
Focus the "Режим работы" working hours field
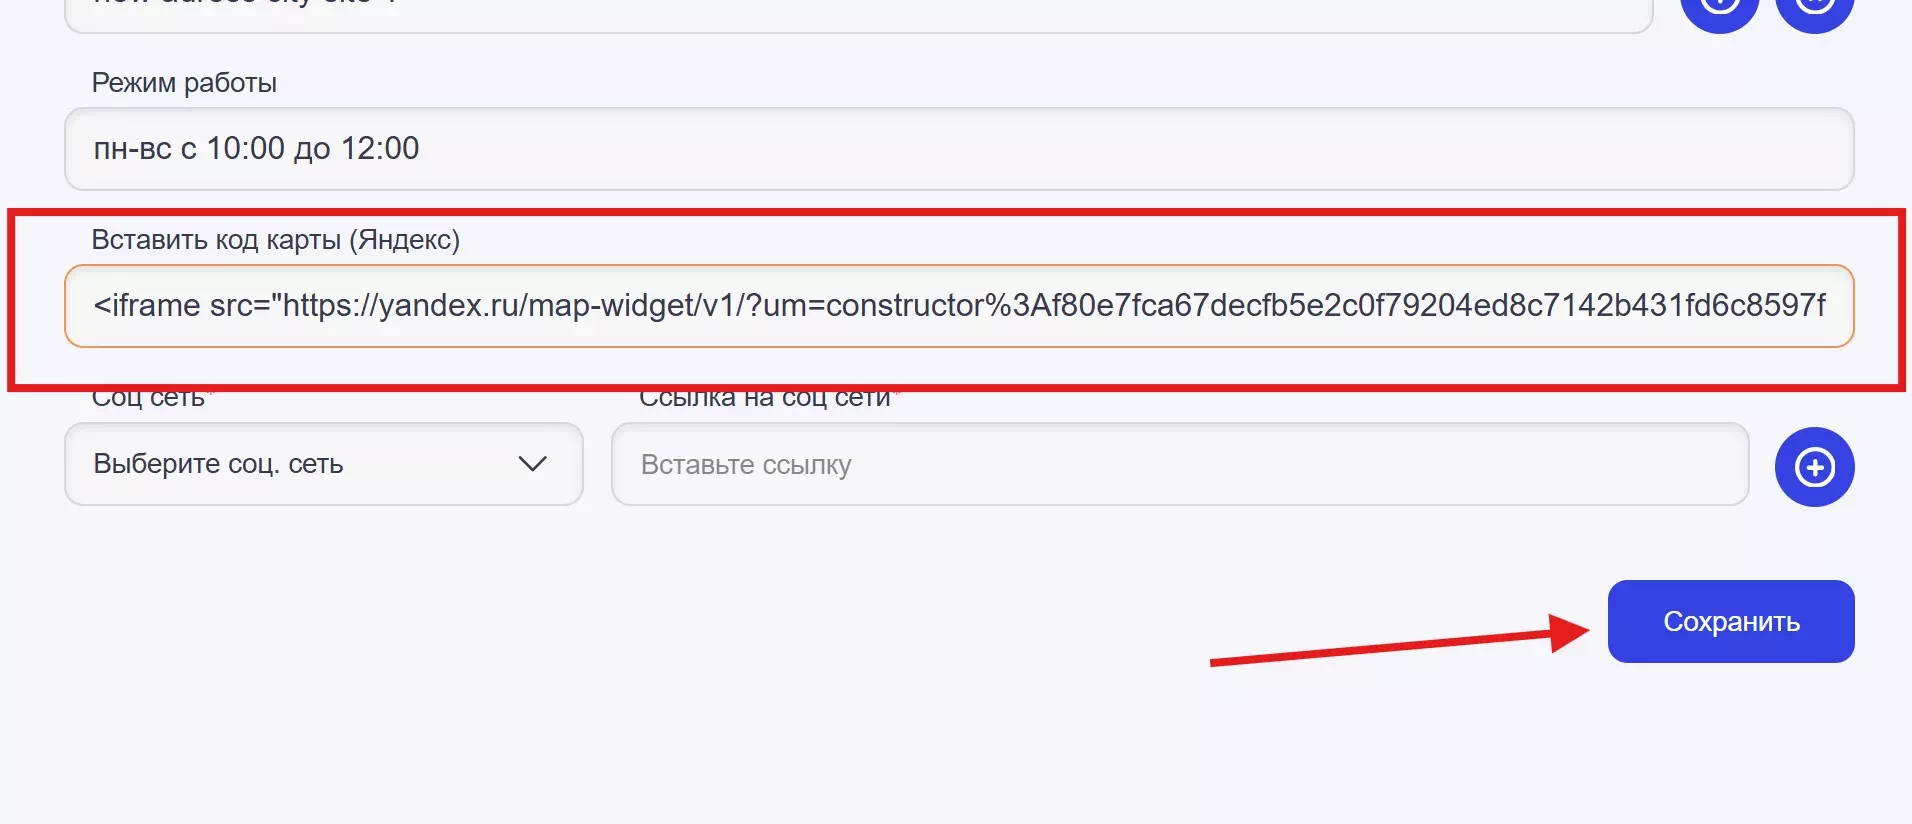958,149
